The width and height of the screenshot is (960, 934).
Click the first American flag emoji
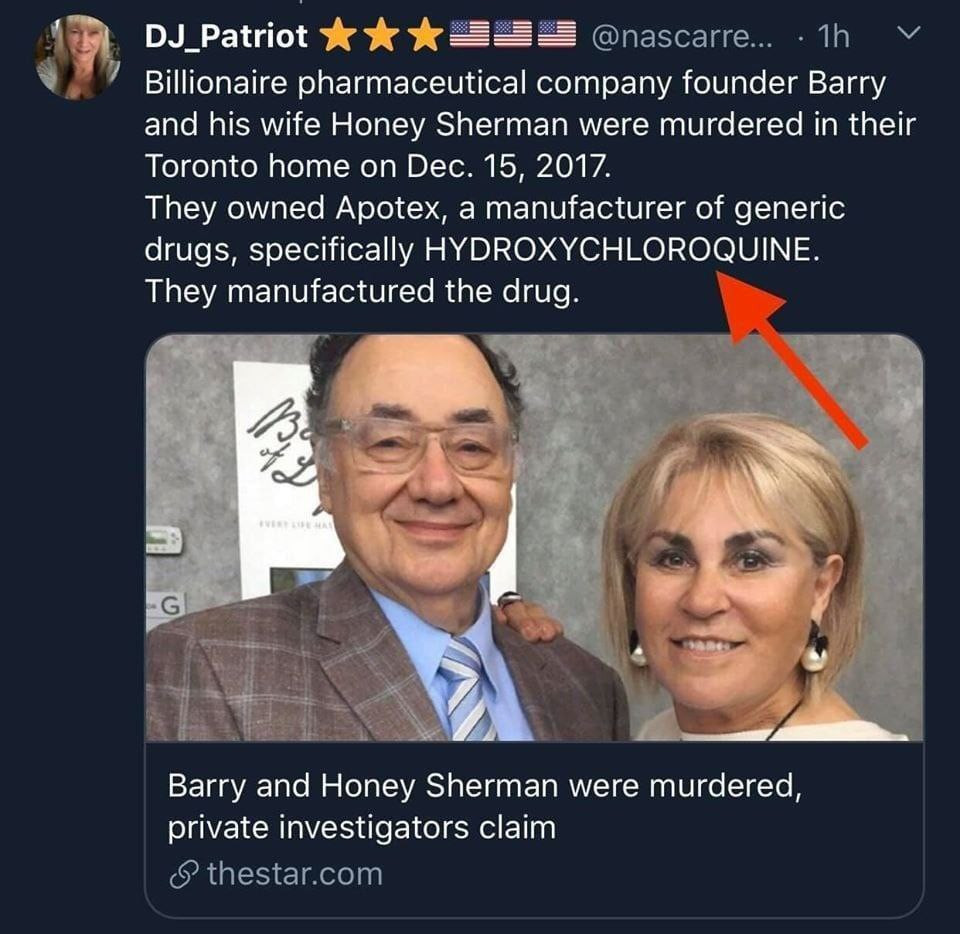470,36
